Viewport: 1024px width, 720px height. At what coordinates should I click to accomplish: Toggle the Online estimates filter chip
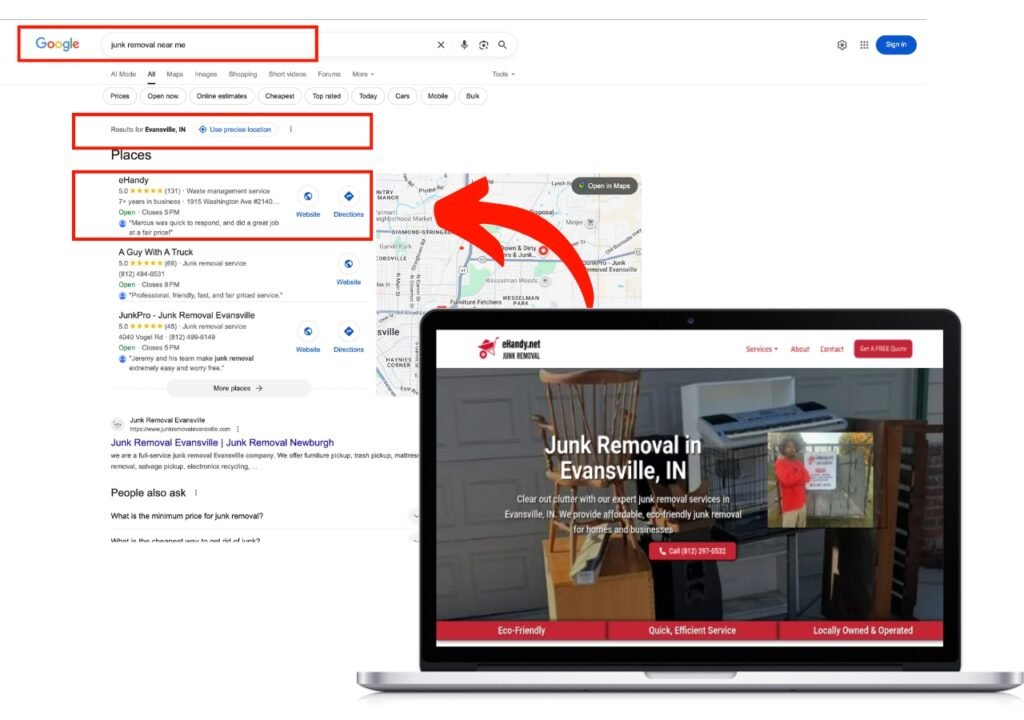(x=222, y=96)
